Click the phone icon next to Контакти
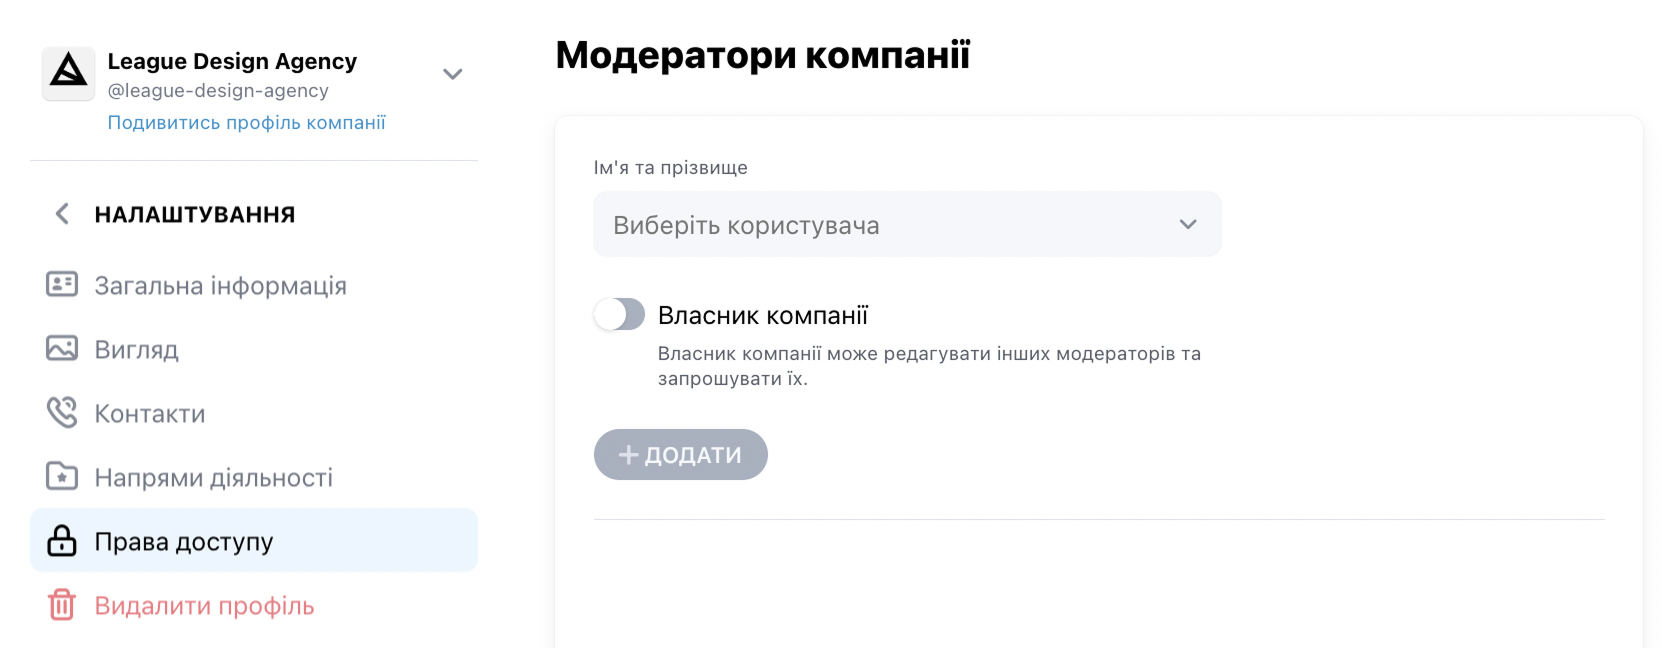Screen dimensions: 1662x648 62,412
